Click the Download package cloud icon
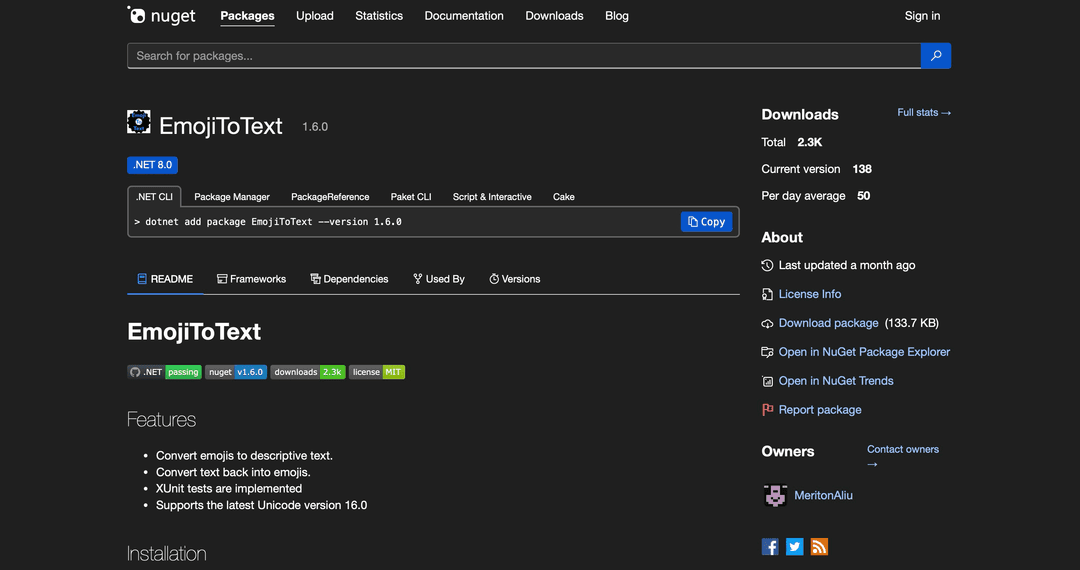The height and width of the screenshot is (570, 1080). point(767,323)
